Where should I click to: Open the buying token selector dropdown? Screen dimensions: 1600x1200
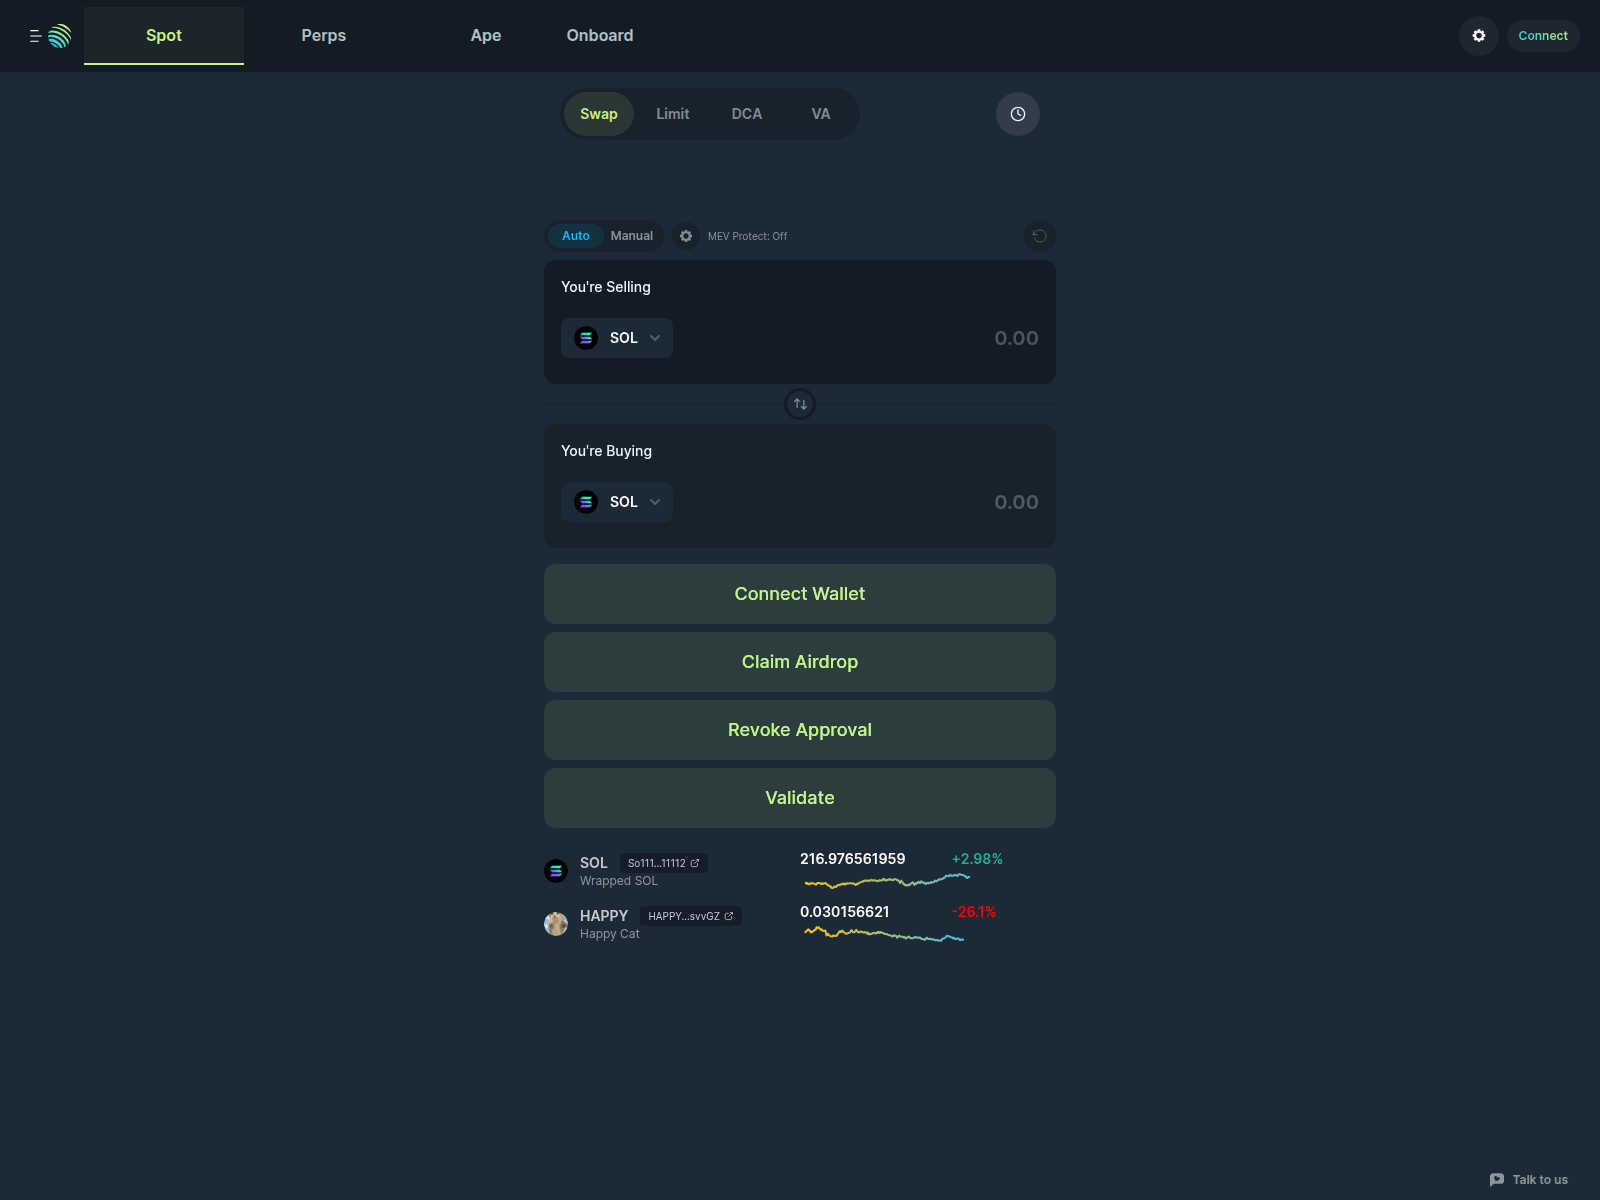(x=617, y=501)
